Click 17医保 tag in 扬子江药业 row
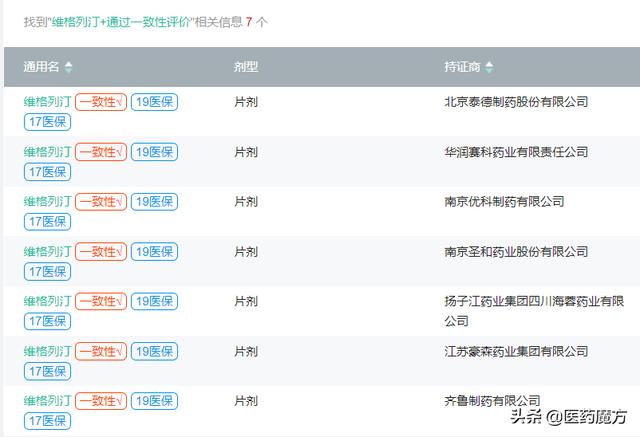The width and height of the screenshot is (640, 437). (47, 322)
